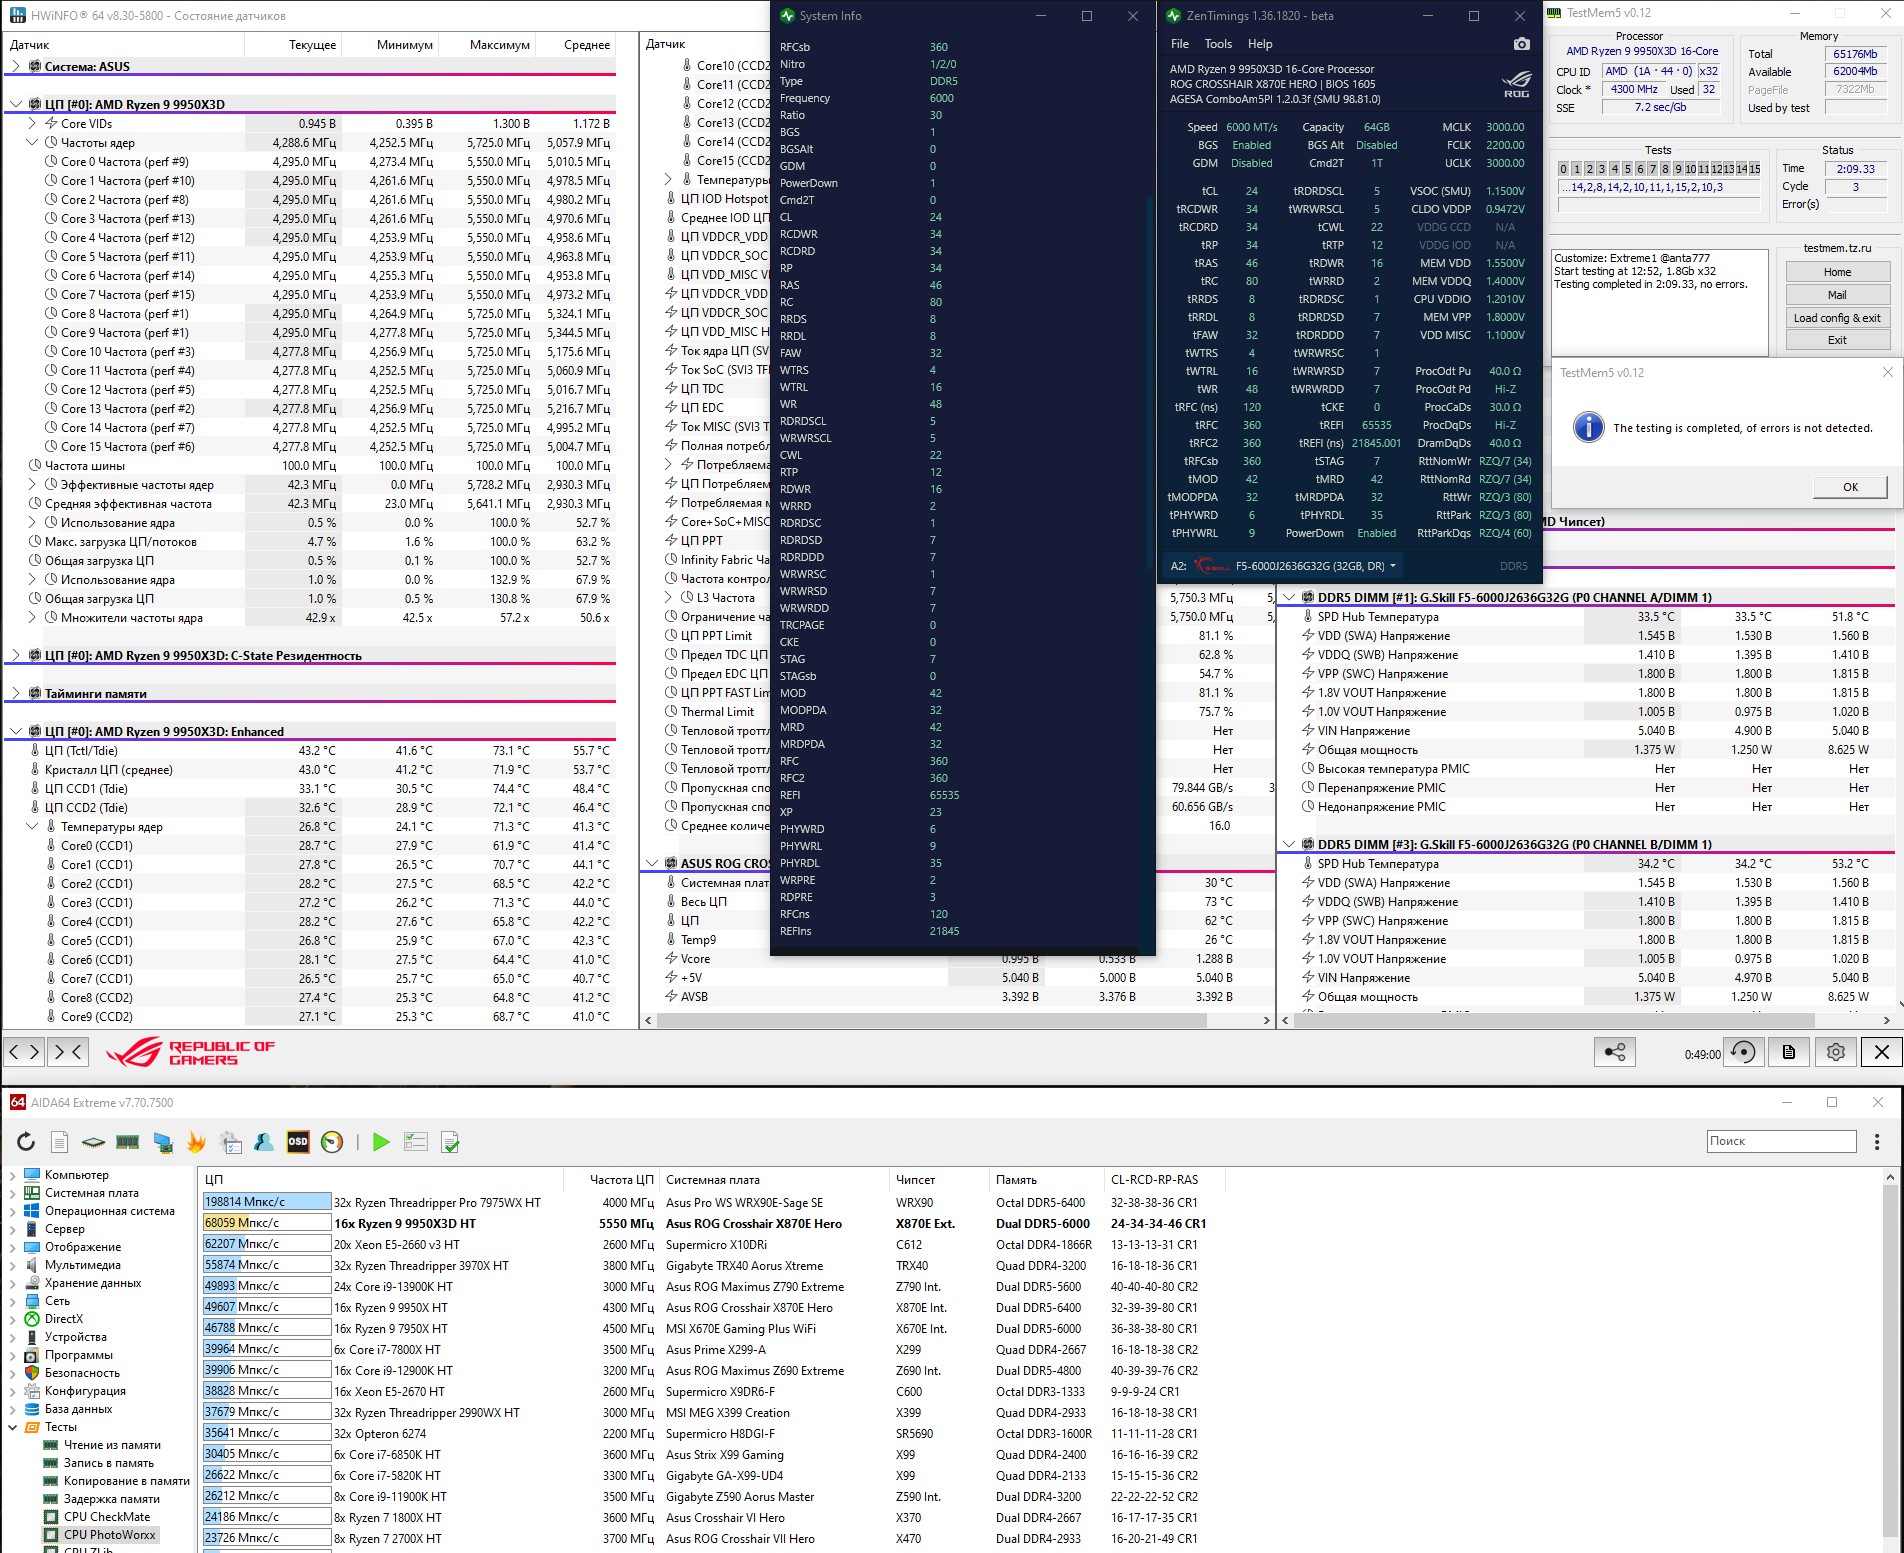Collapse the ЦП [#0]: AMD Ryzen 9 9950X3D section
Viewport: 1904px width, 1553px height.
(x=15, y=105)
